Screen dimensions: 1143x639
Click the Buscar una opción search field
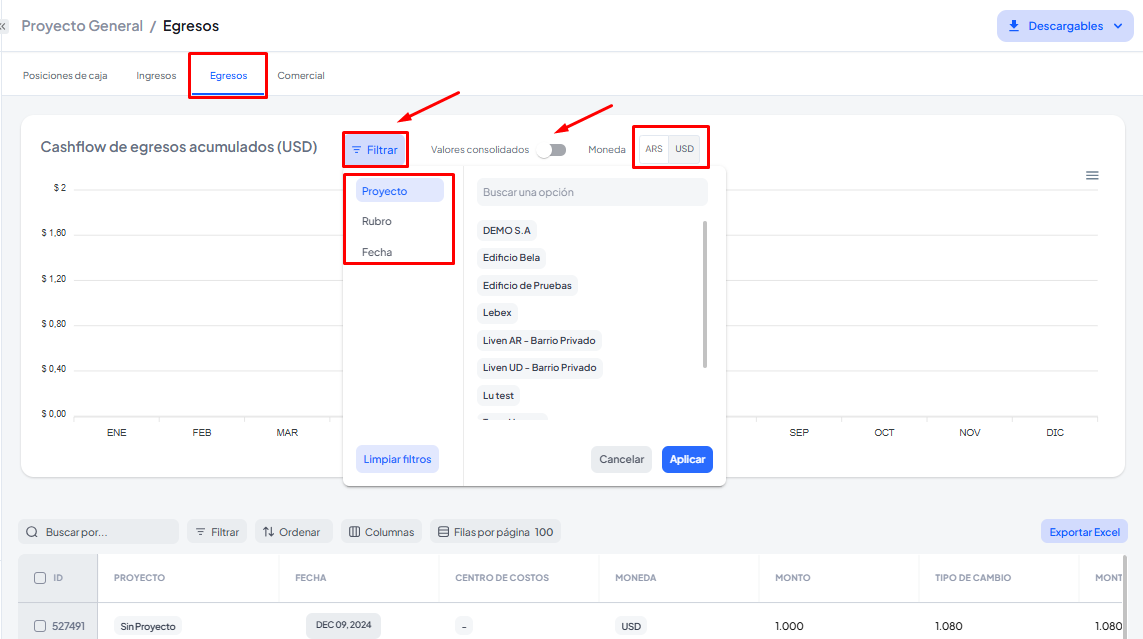[x=592, y=192]
